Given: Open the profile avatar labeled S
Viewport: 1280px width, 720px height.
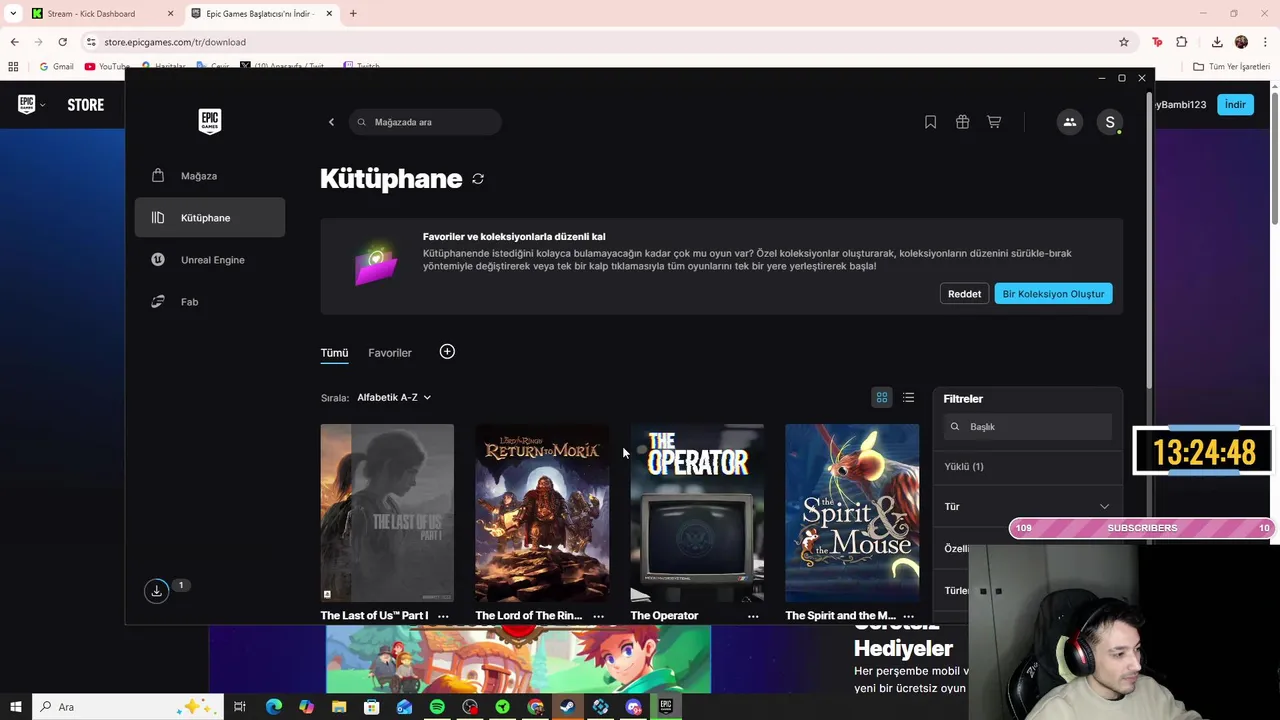Looking at the screenshot, I should [x=1109, y=122].
